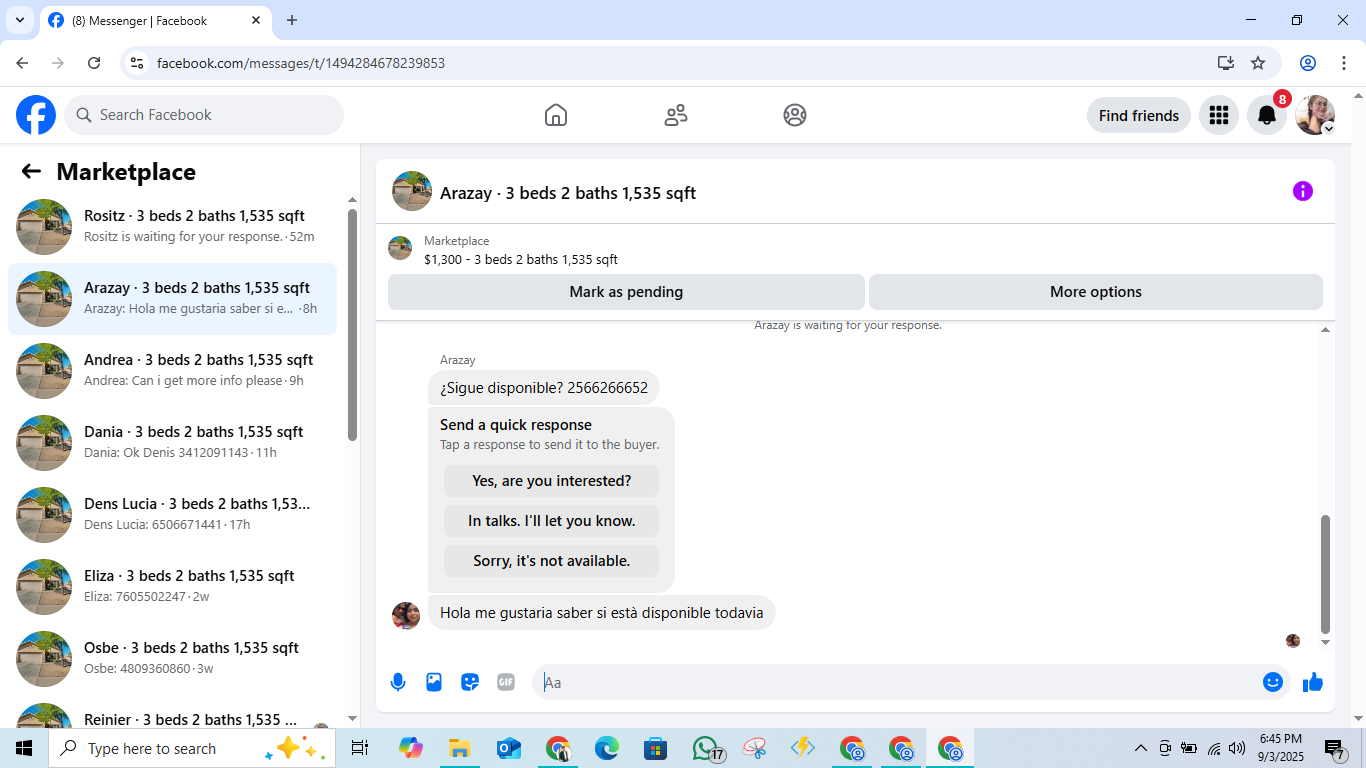The image size is (1366, 768).
Task: Open More options for the listing
Action: point(1096,292)
